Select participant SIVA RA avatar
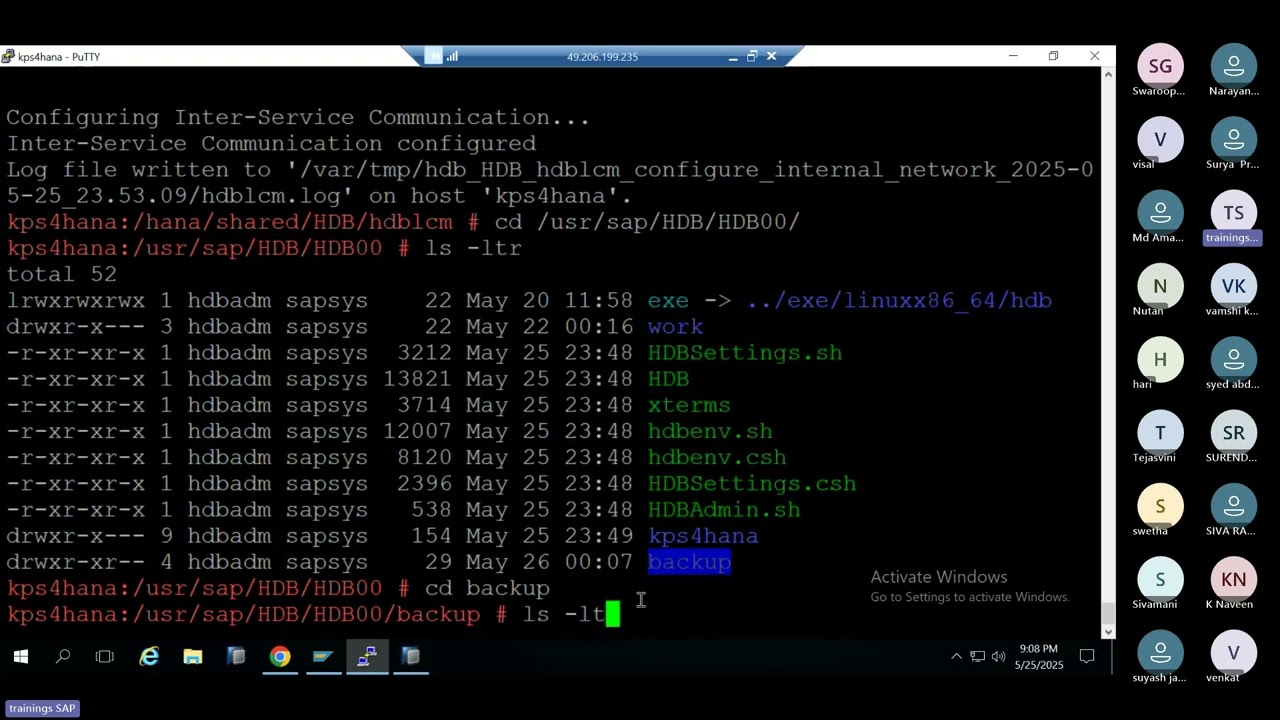 click(x=1233, y=506)
